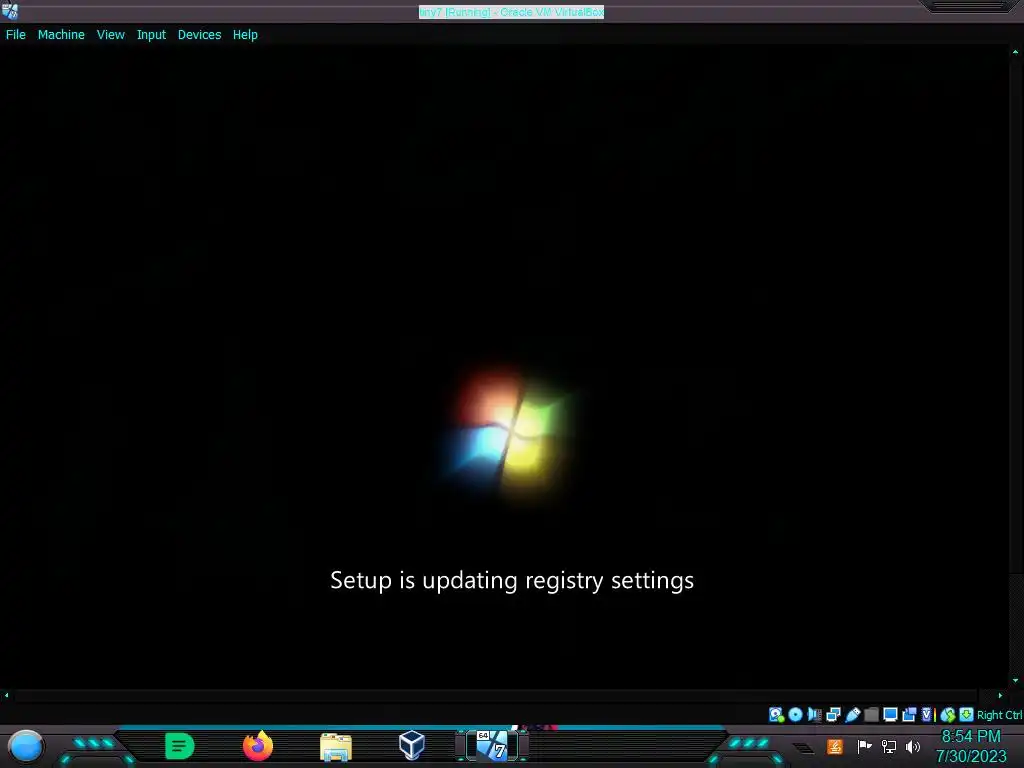Screen dimensions: 1024x768
Task: Open the Machine menu
Action: point(61,35)
